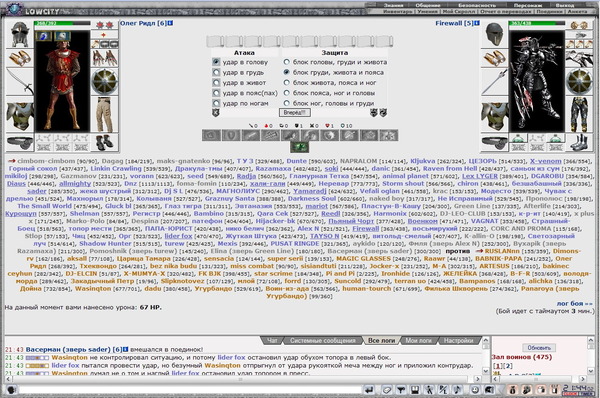Viewport: 600px width, 398px height.
Task: Click the money bag icon at bottom right
Action: [x=512, y=390]
